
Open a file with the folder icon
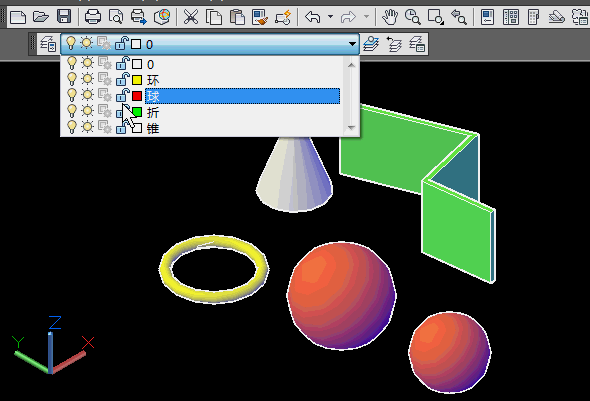(41, 17)
